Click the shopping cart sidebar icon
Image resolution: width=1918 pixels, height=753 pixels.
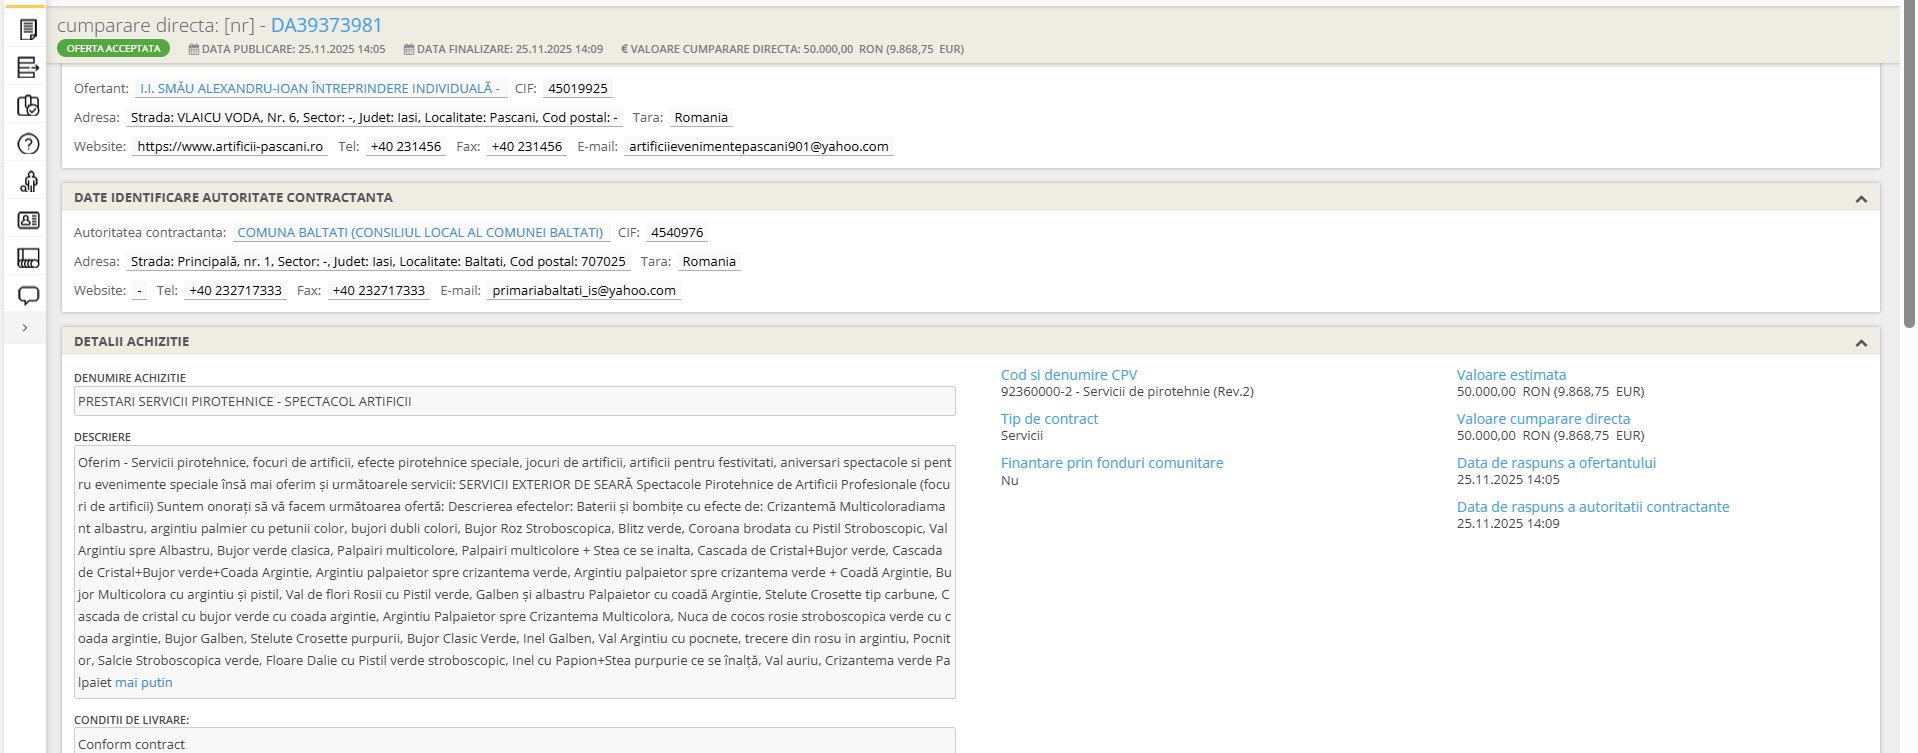28,258
